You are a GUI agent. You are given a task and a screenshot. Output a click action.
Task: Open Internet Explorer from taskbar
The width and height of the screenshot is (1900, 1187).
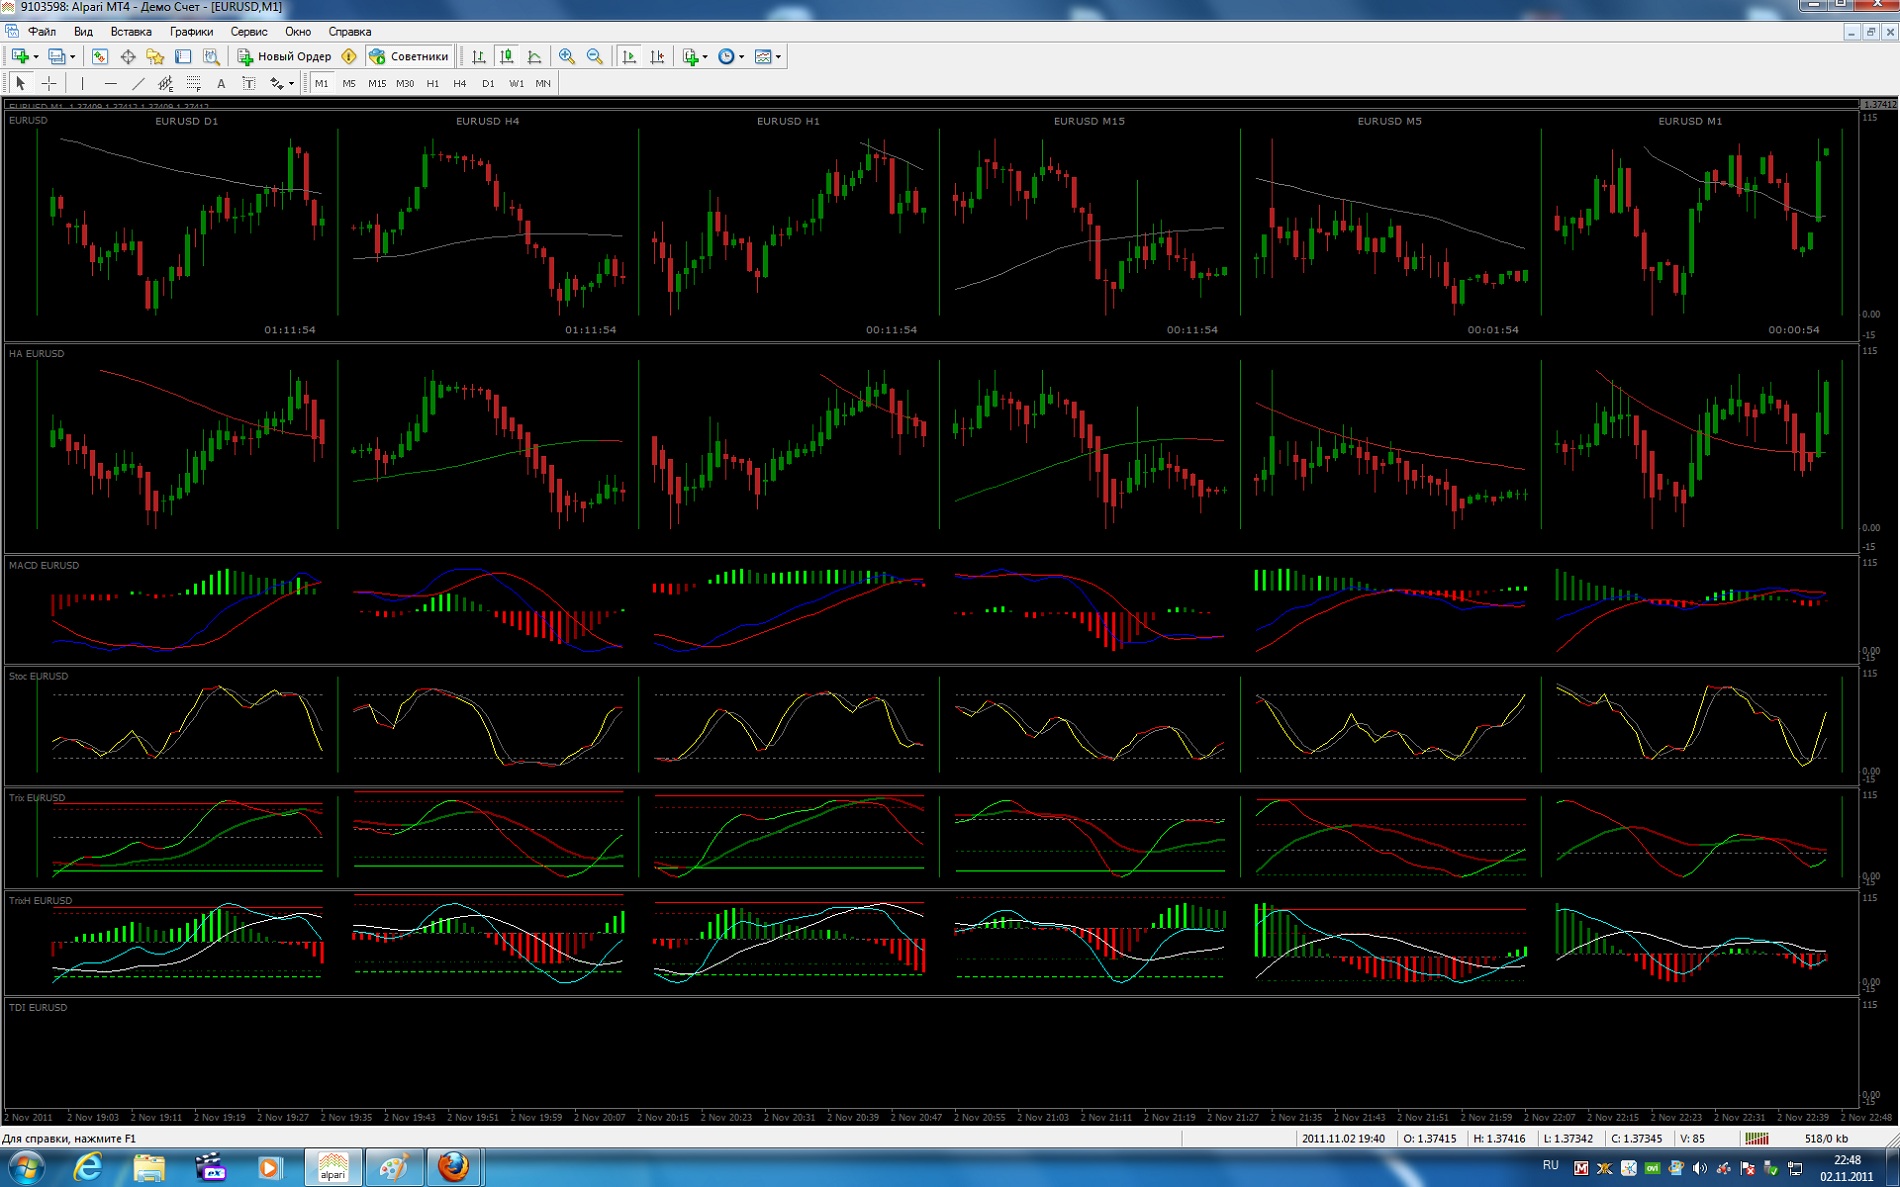point(89,1167)
